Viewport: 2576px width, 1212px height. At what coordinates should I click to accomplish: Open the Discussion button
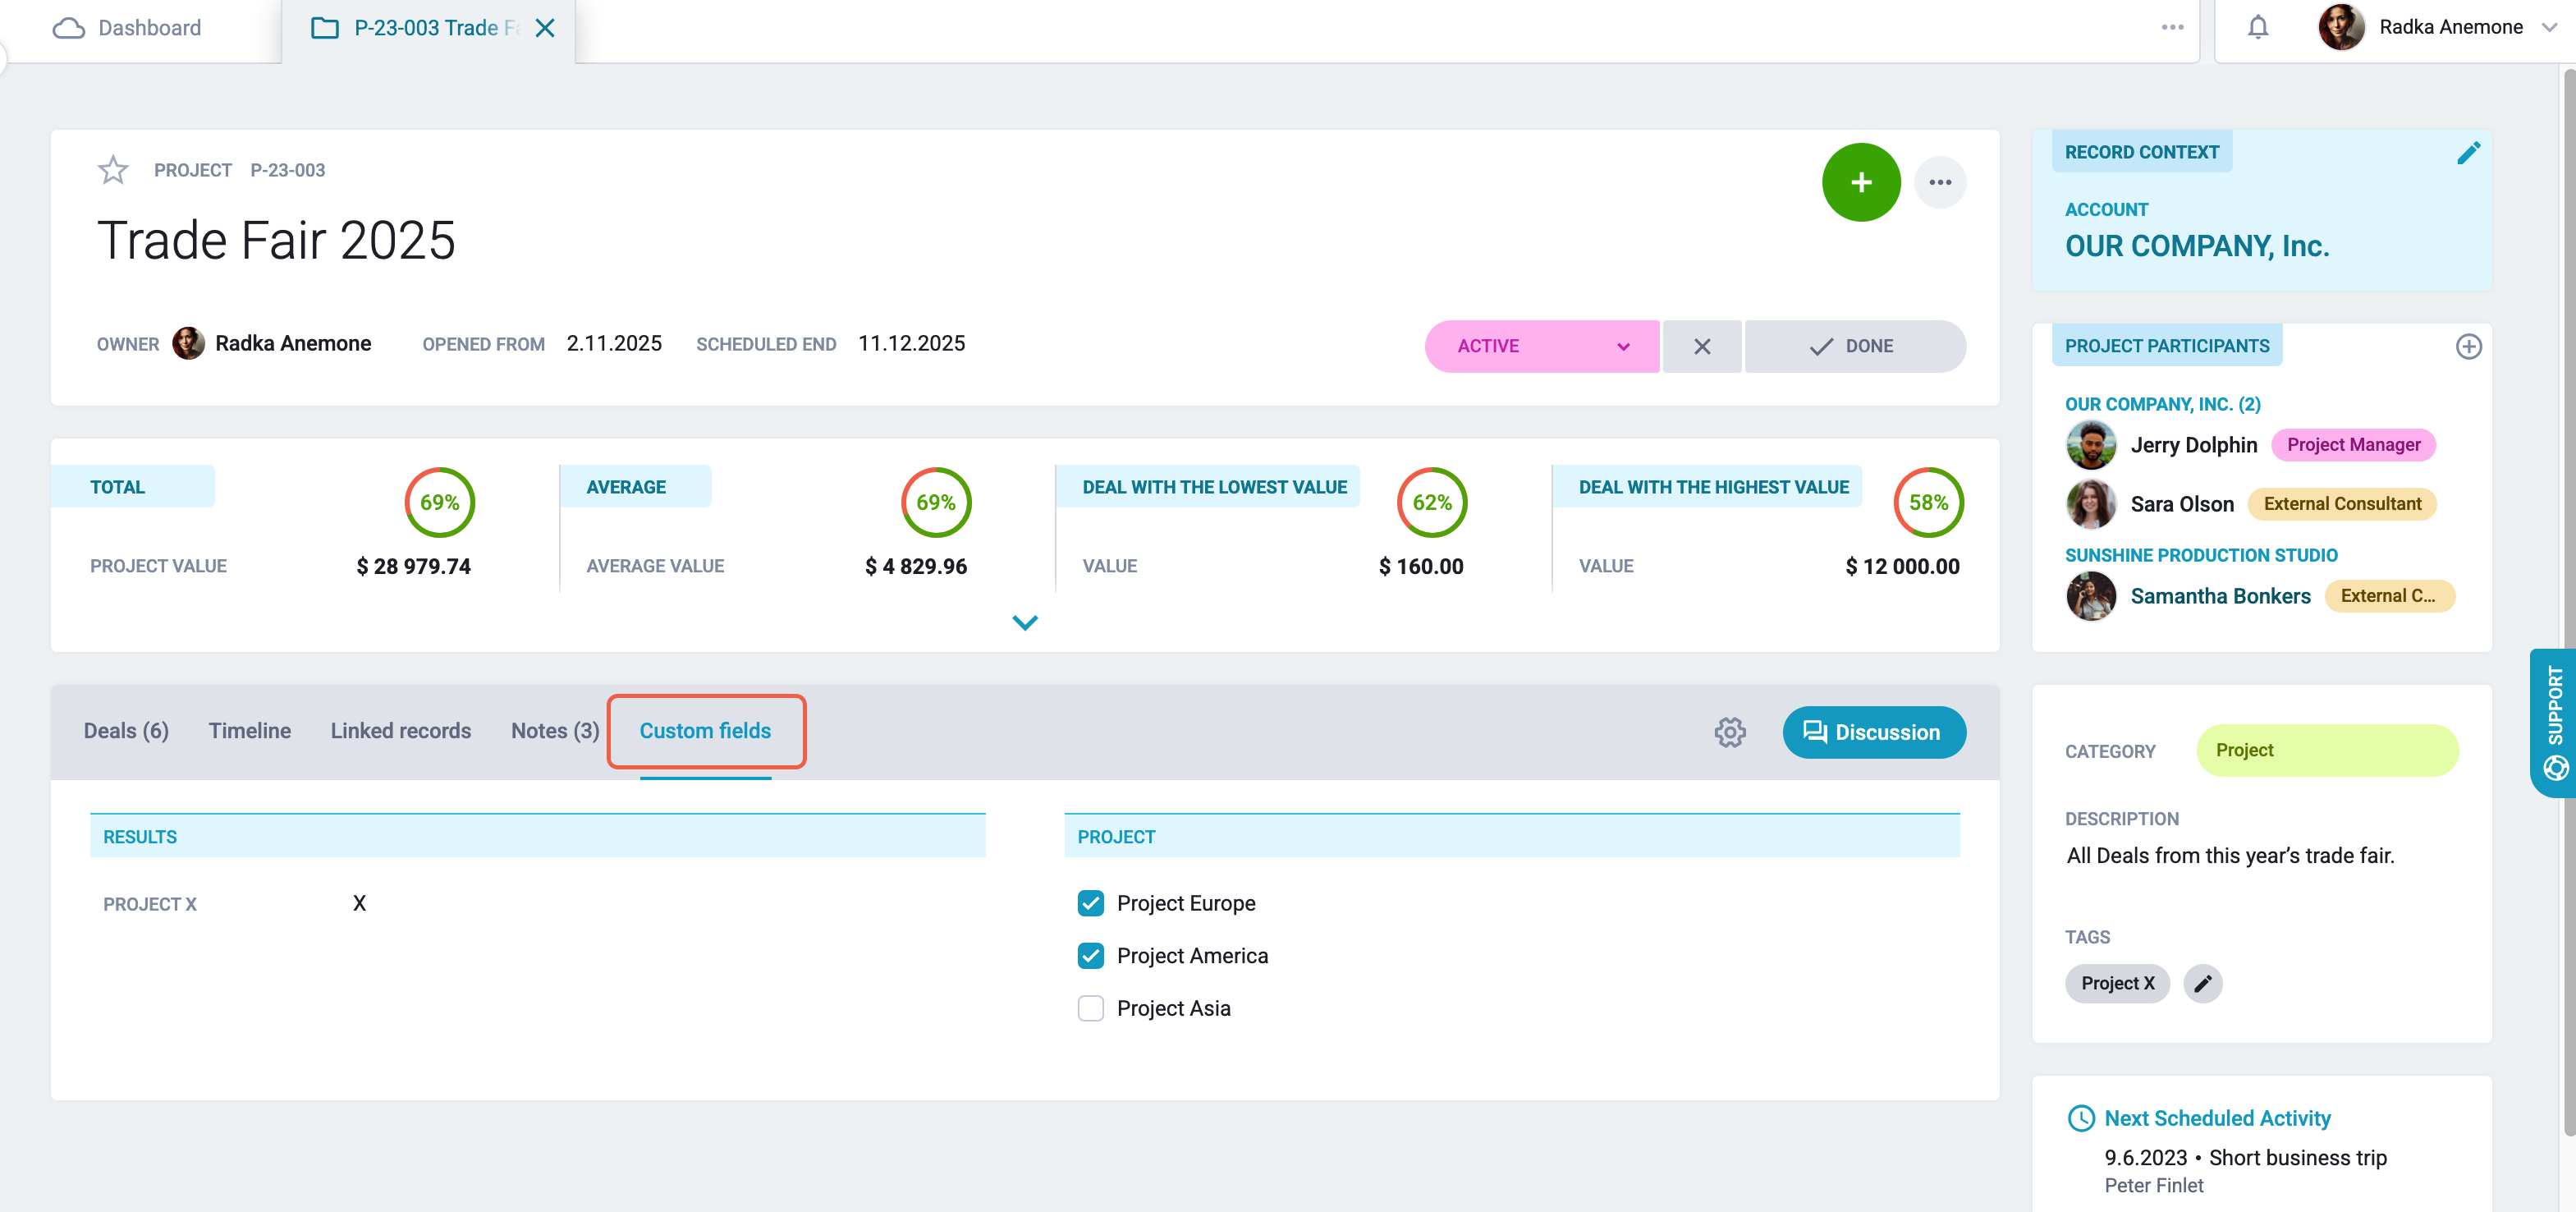[x=1873, y=732]
